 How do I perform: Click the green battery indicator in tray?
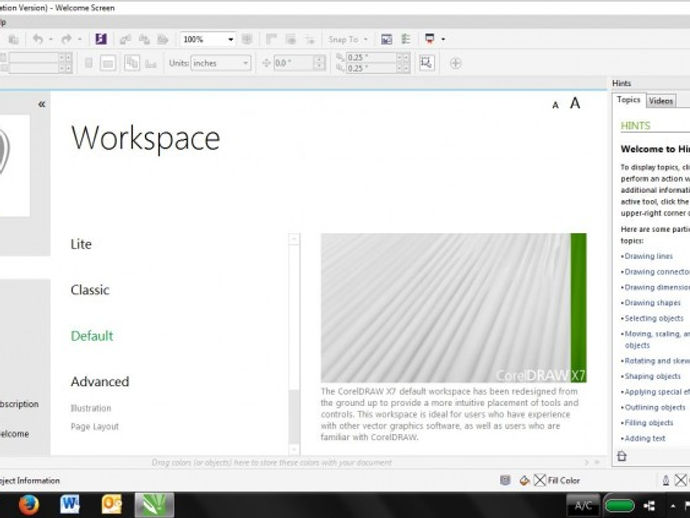[x=620, y=506]
